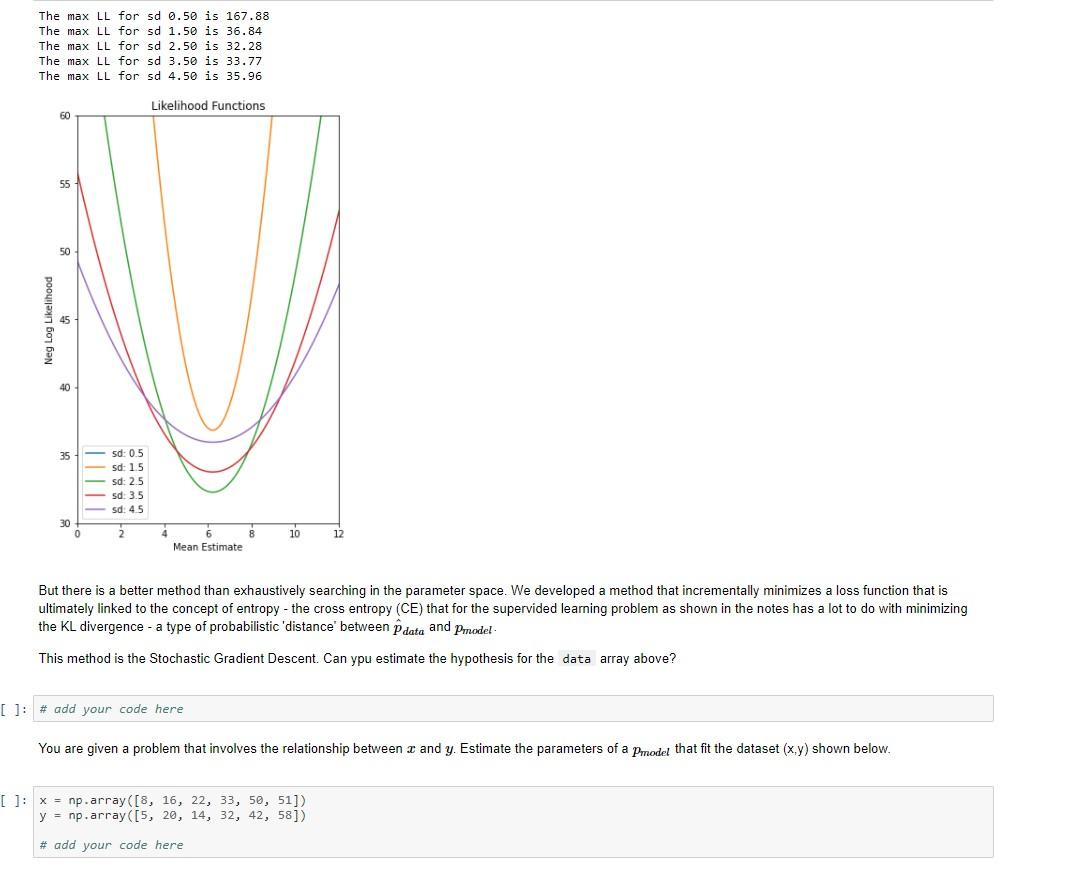Viewport: 1082px width, 872px height.
Task: Select the max LL output for sd 4.50
Action: click(x=155, y=76)
